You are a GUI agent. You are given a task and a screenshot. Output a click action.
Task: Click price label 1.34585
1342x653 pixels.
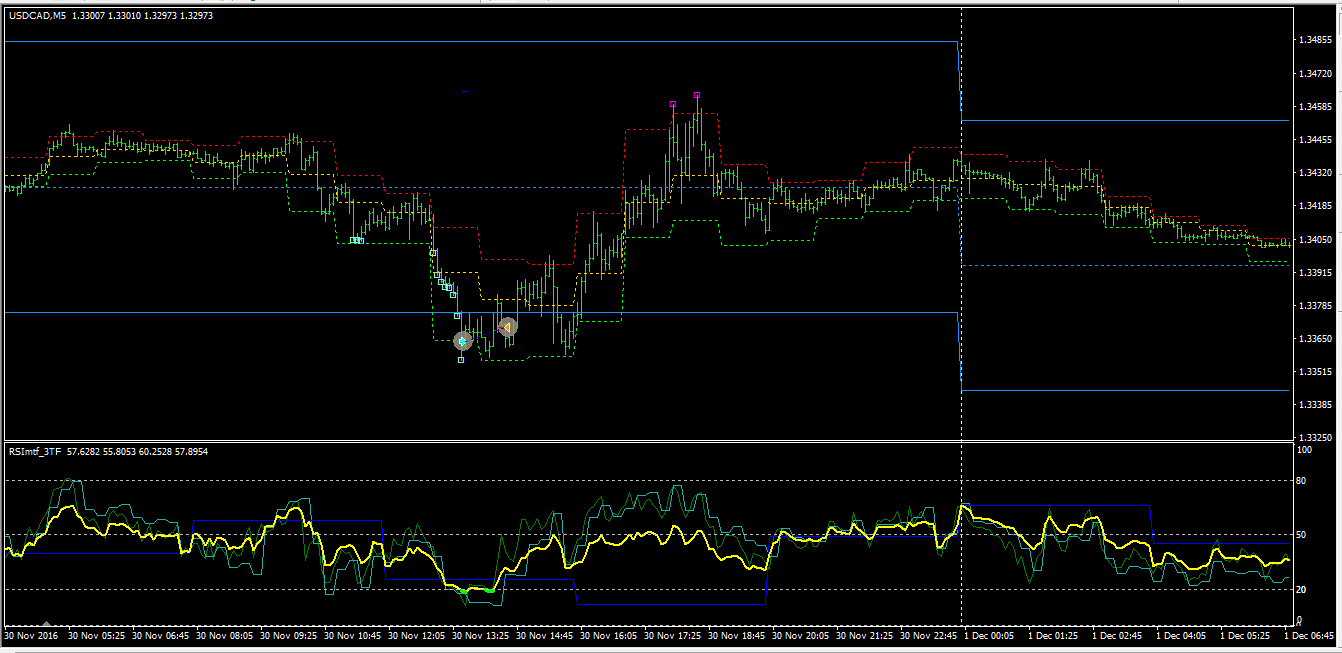click(1314, 107)
